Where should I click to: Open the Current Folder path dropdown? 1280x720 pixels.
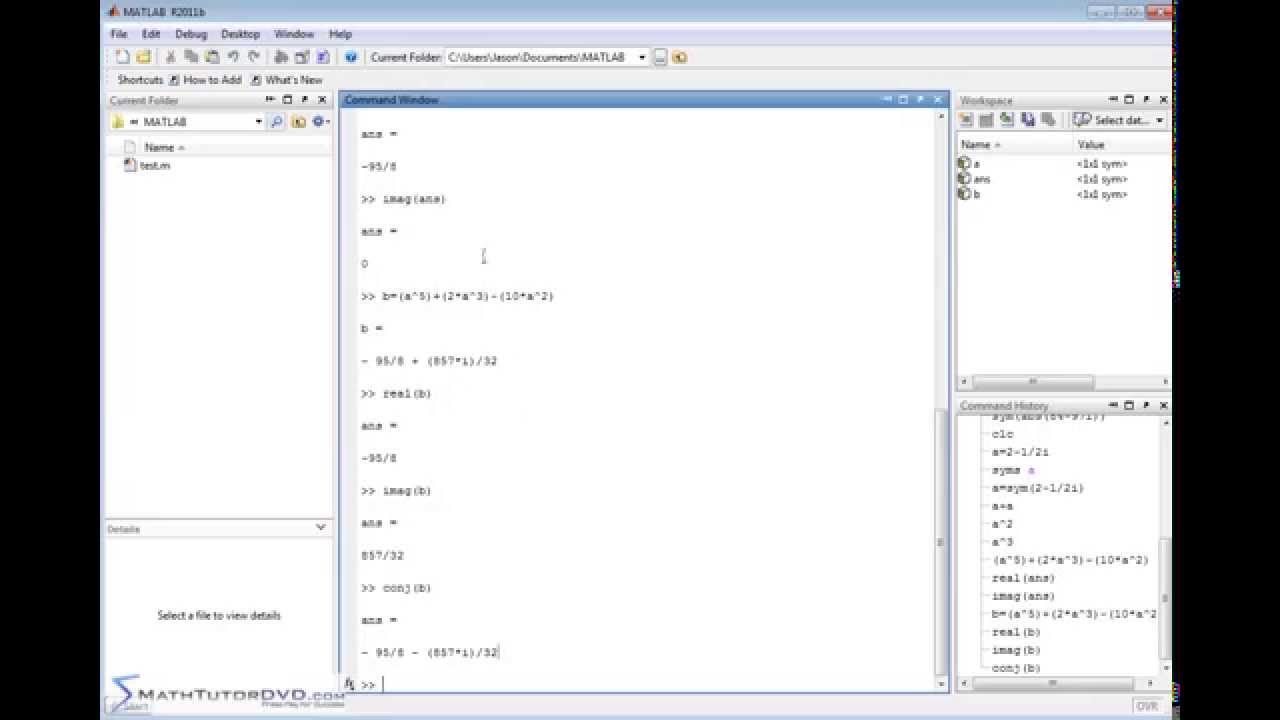[642, 57]
